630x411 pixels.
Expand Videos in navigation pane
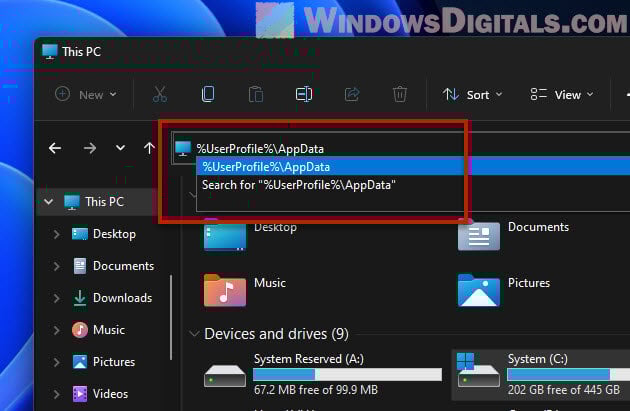coord(57,394)
